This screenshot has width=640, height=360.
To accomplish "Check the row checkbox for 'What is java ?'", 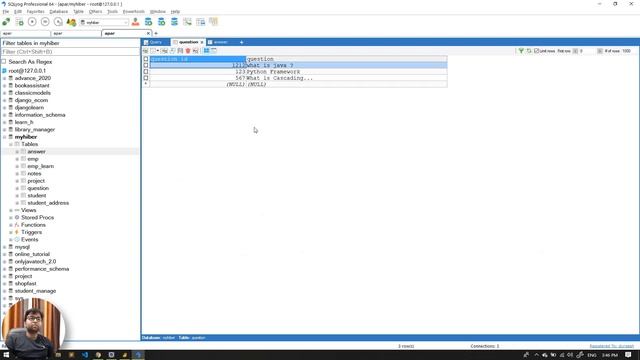I will 146,65.
